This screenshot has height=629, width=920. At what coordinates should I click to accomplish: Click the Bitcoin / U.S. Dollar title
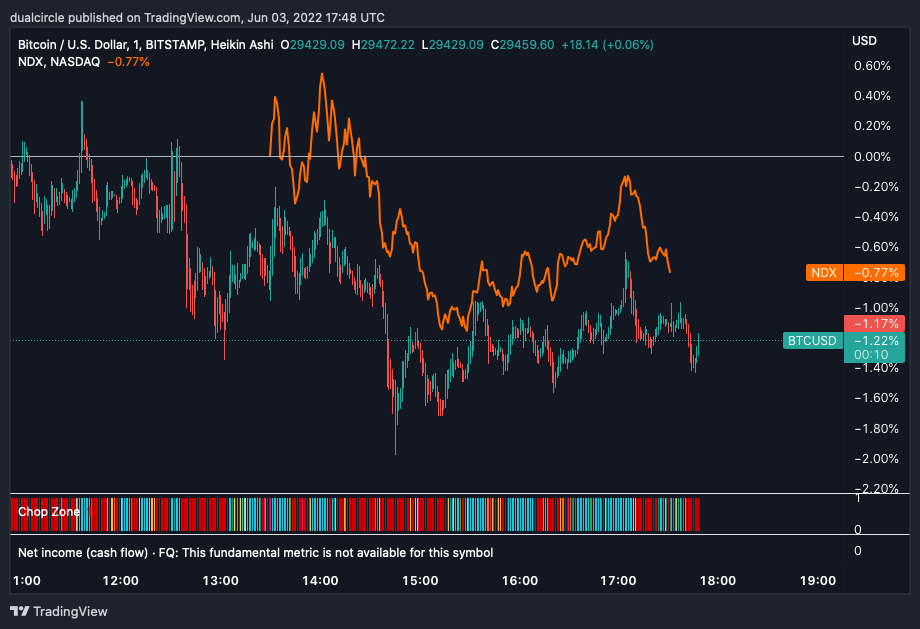[x=72, y=45]
